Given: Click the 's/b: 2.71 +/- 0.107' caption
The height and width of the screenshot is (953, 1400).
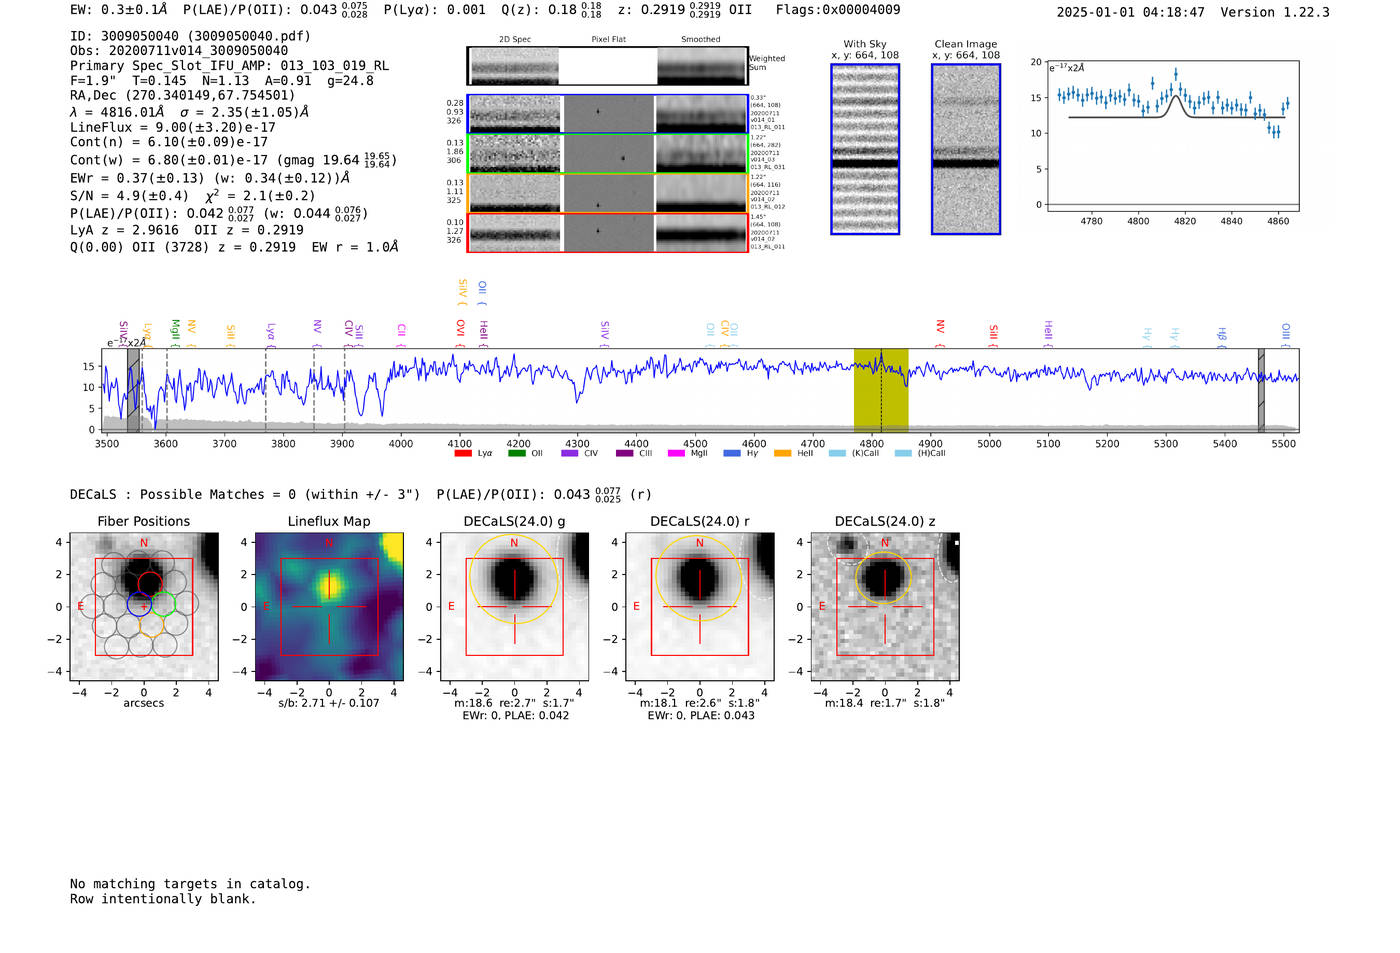Looking at the screenshot, I should (329, 703).
